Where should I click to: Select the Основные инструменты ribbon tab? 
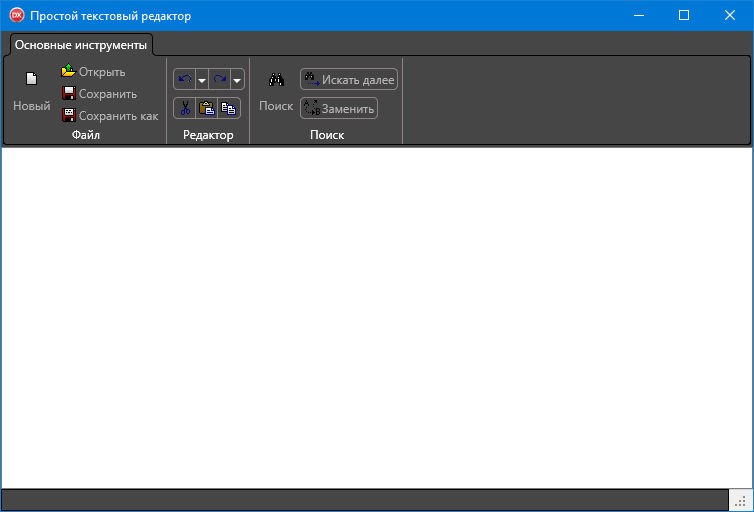81,45
